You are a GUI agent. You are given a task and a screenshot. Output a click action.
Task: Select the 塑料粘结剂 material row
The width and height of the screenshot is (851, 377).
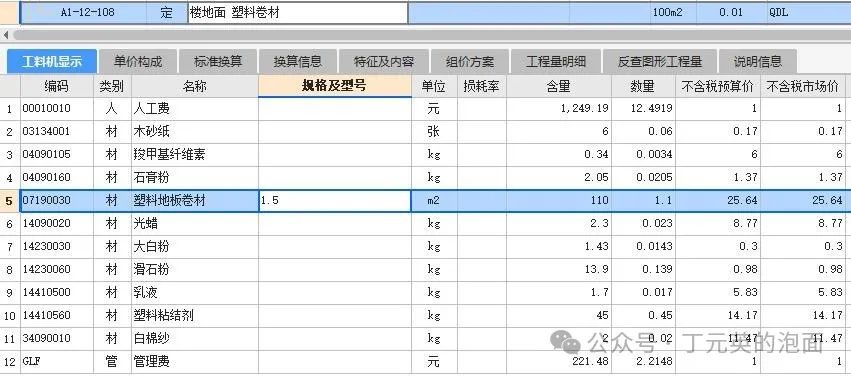click(426, 315)
